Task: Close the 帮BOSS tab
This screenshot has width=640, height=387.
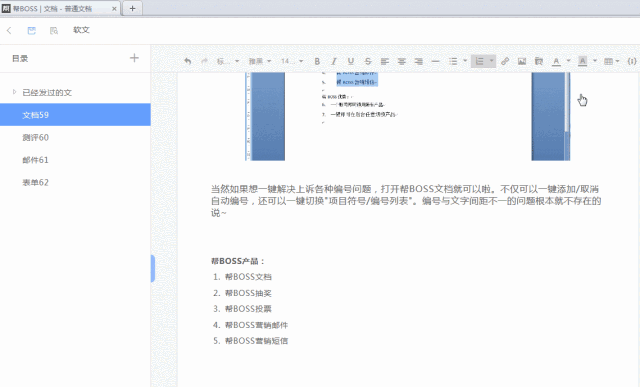Action: [x=114, y=9]
